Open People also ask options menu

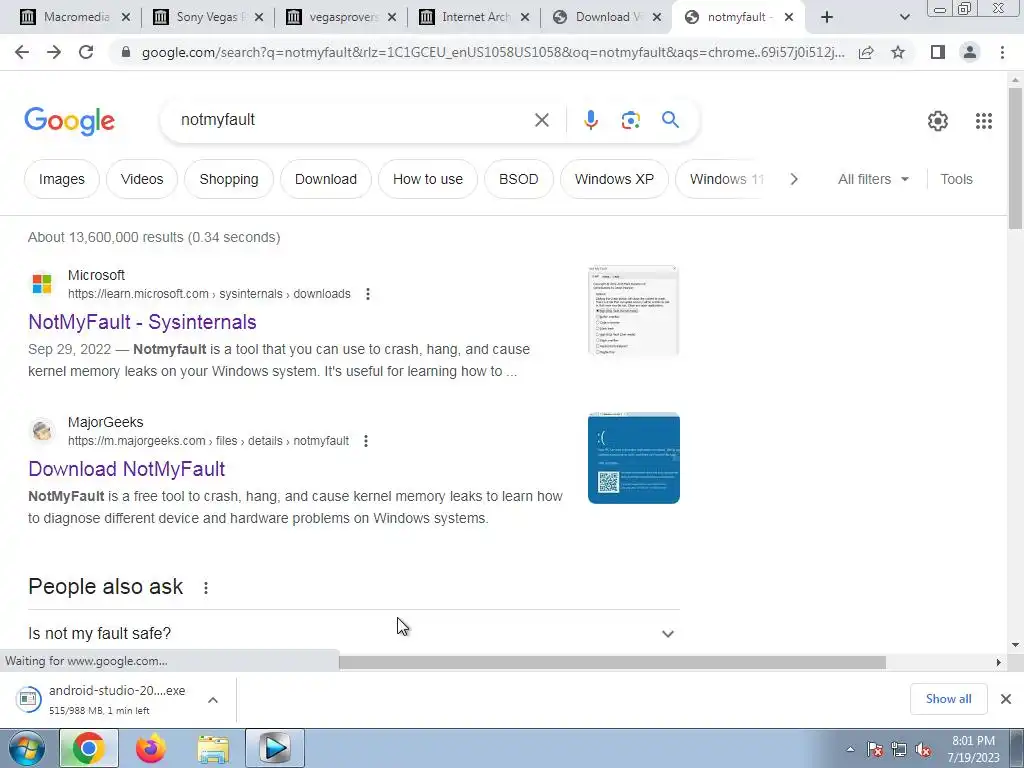click(206, 588)
